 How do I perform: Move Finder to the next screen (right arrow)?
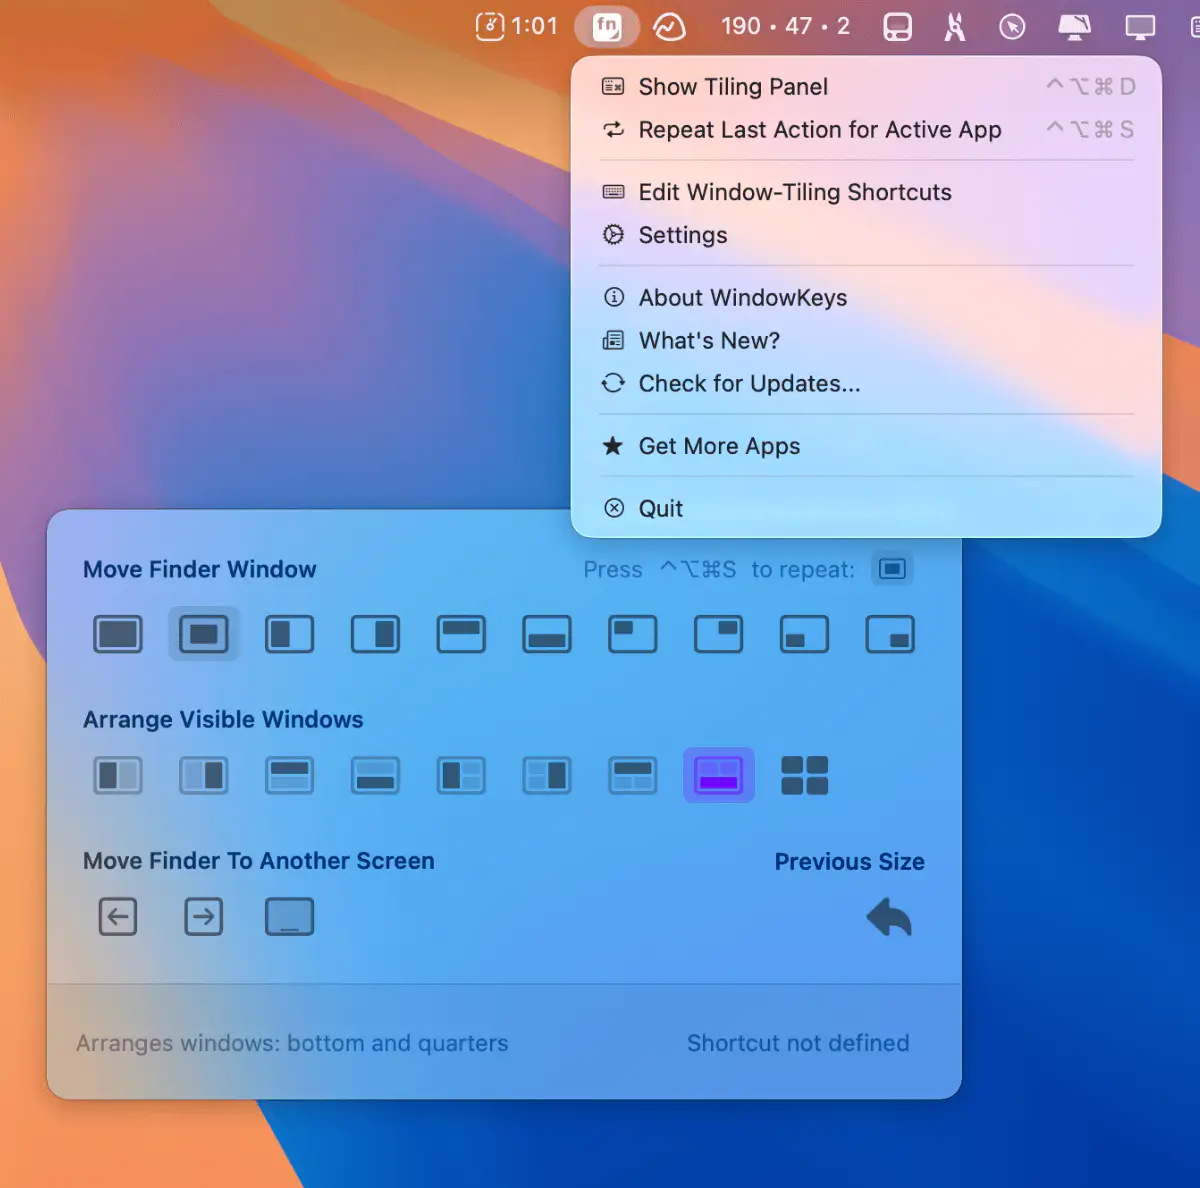click(x=204, y=917)
